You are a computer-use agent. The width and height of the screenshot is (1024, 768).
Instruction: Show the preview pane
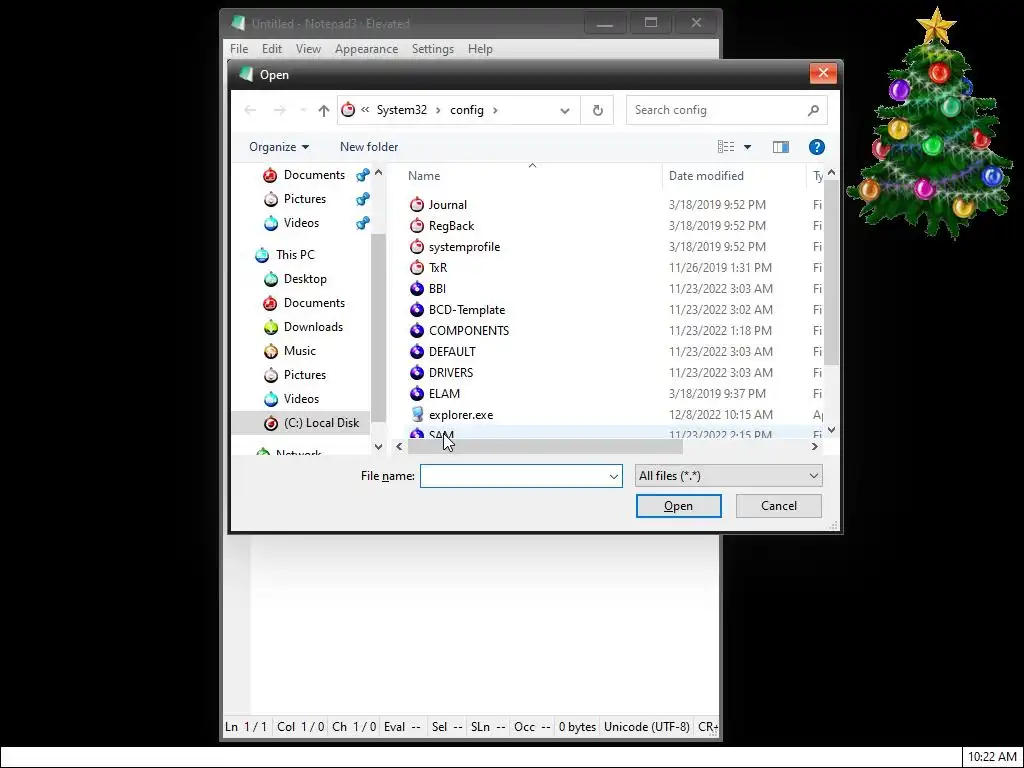coord(780,147)
